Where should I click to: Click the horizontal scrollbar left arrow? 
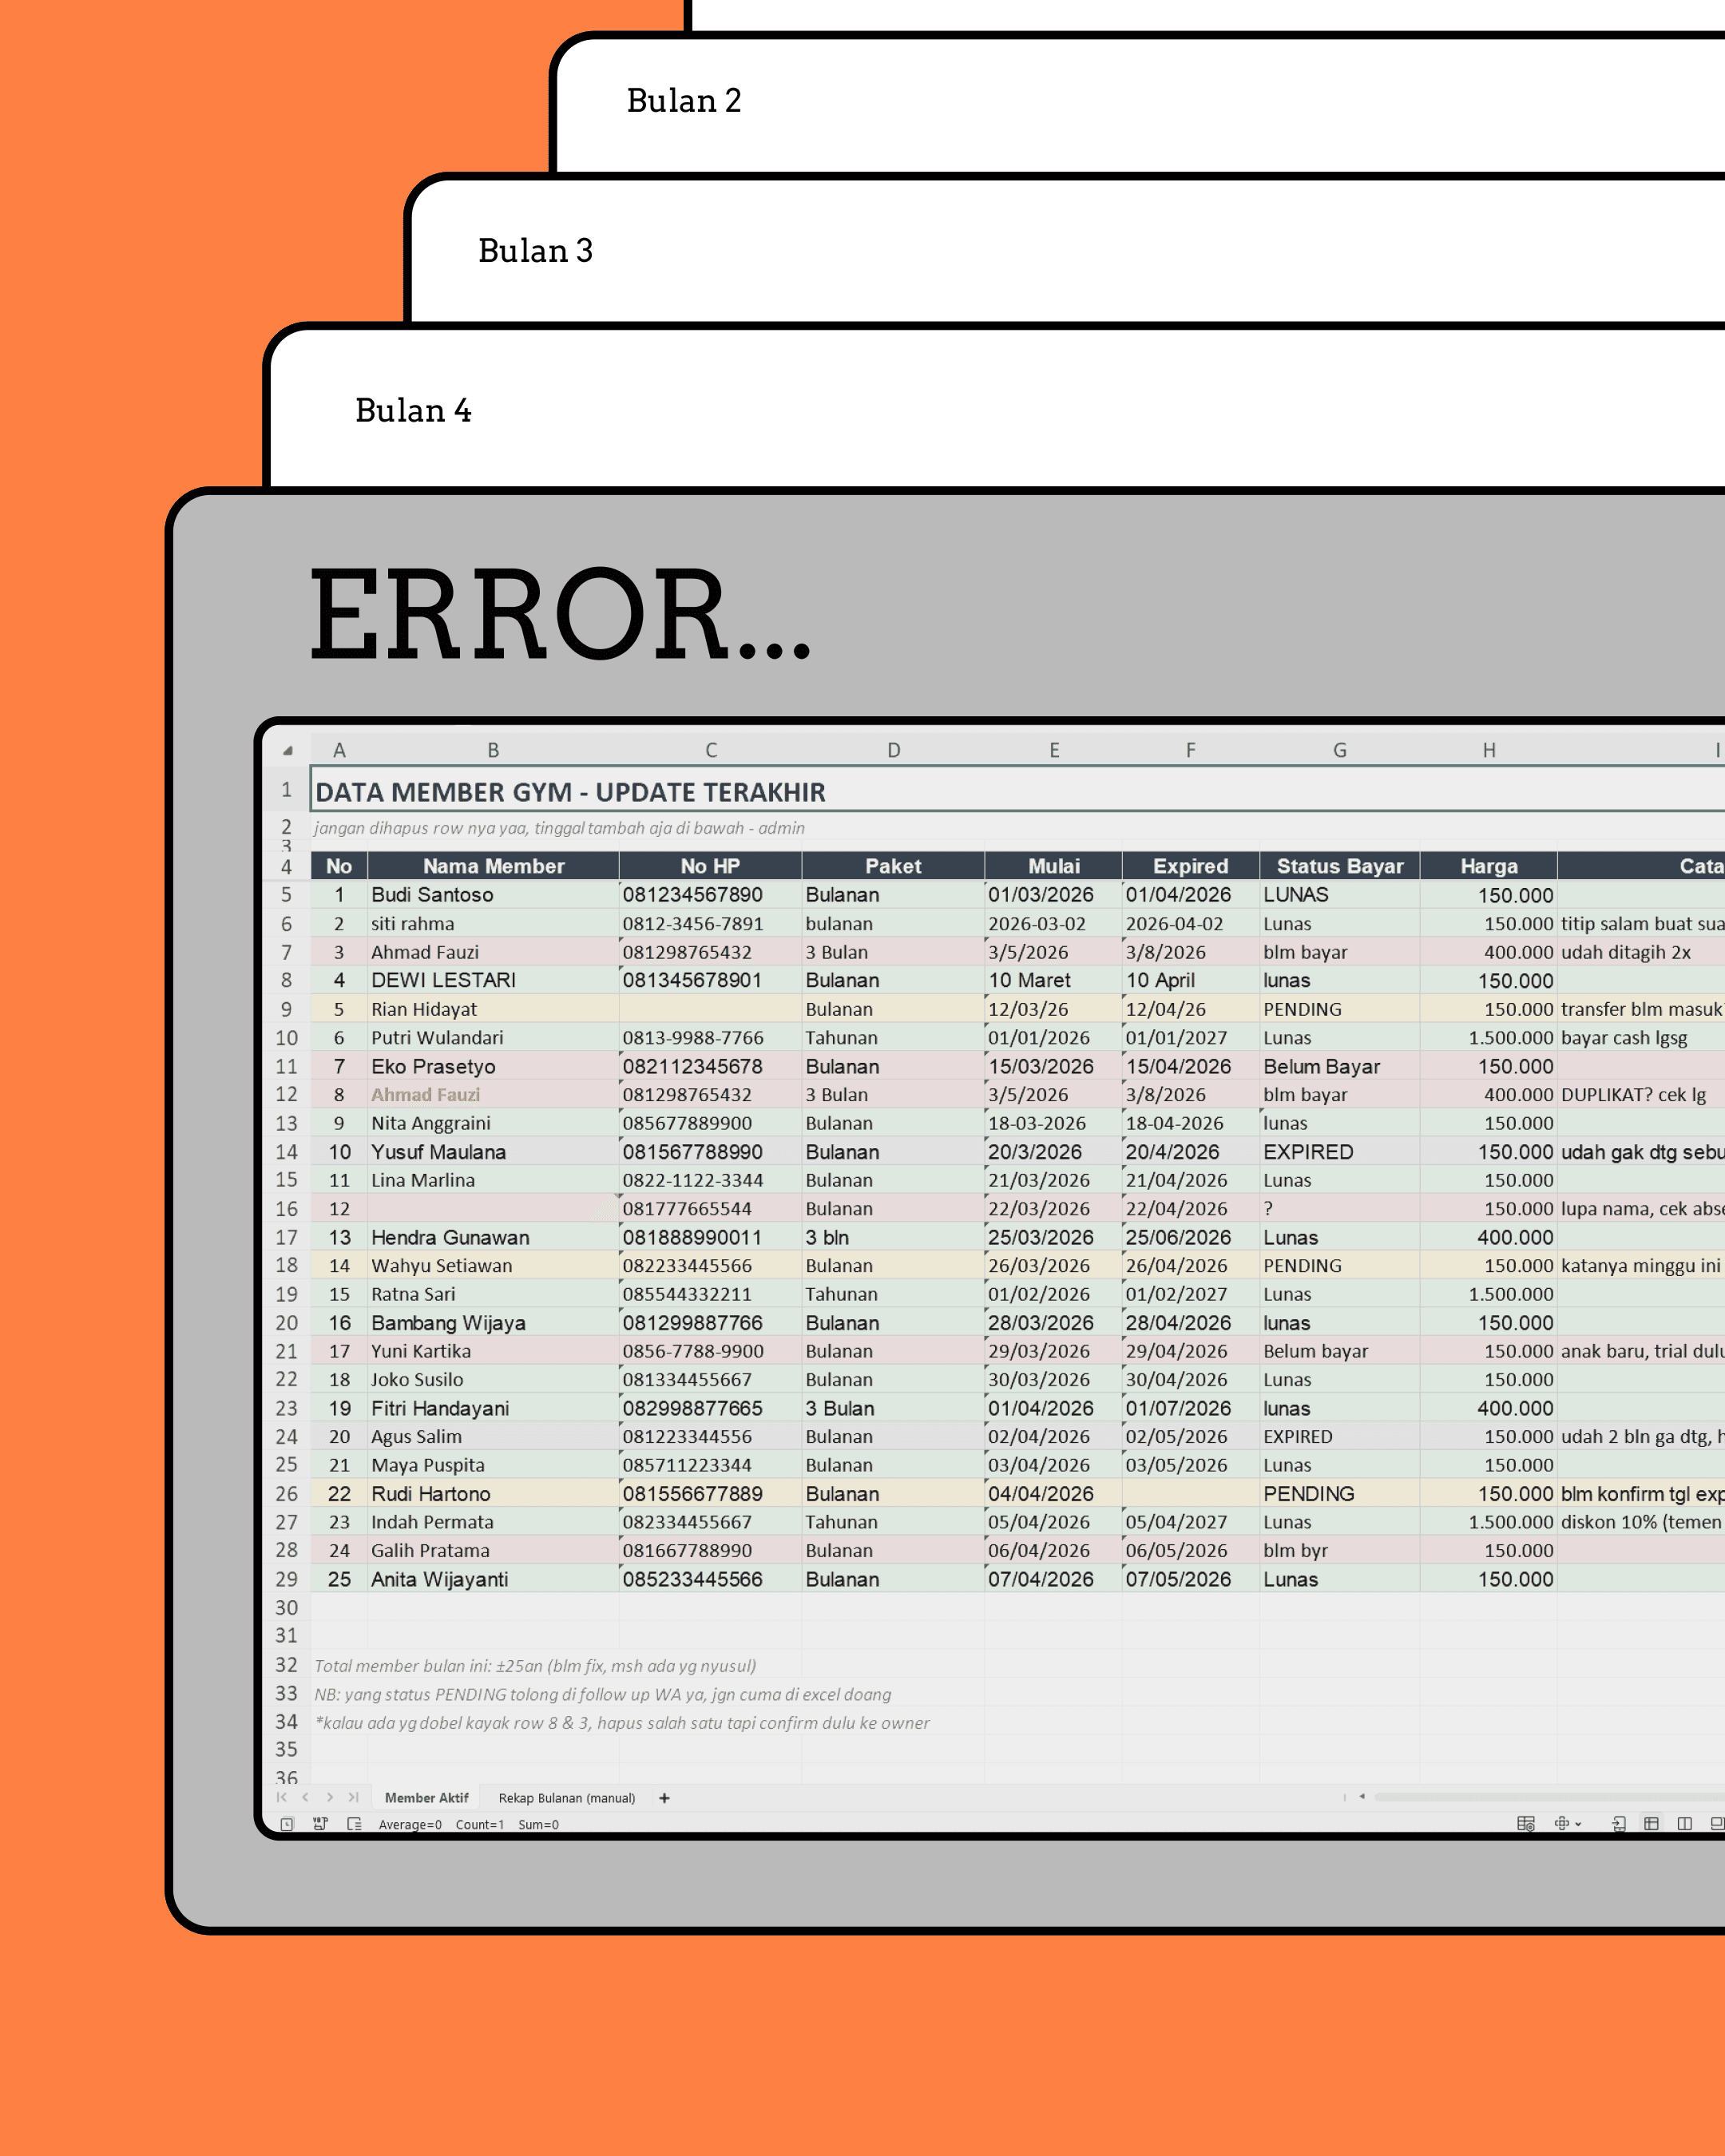[1362, 1797]
